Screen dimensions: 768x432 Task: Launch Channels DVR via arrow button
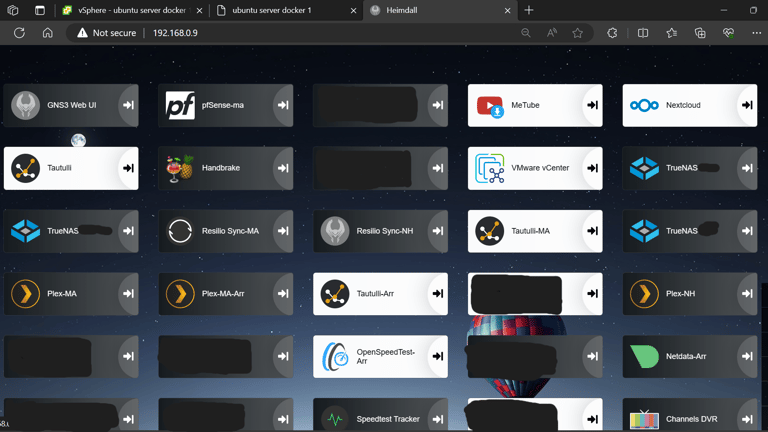click(747, 419)
